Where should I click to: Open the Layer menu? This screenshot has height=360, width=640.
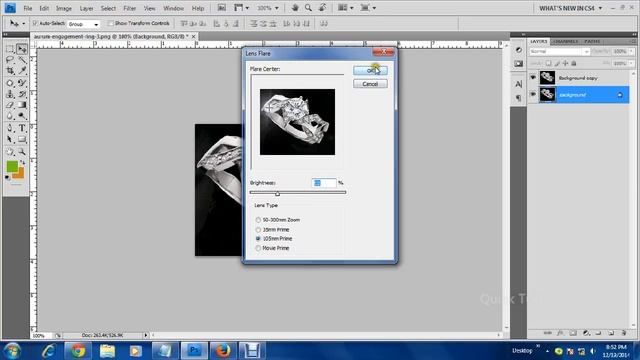click(x=86, y=8)
